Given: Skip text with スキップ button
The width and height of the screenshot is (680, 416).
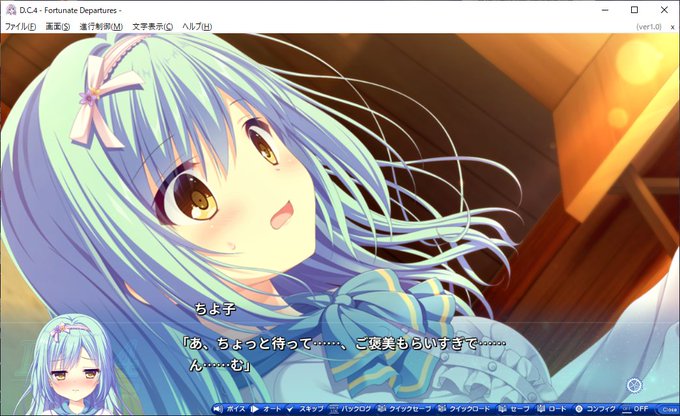Looking at the screenshot, I should [305, 409].
